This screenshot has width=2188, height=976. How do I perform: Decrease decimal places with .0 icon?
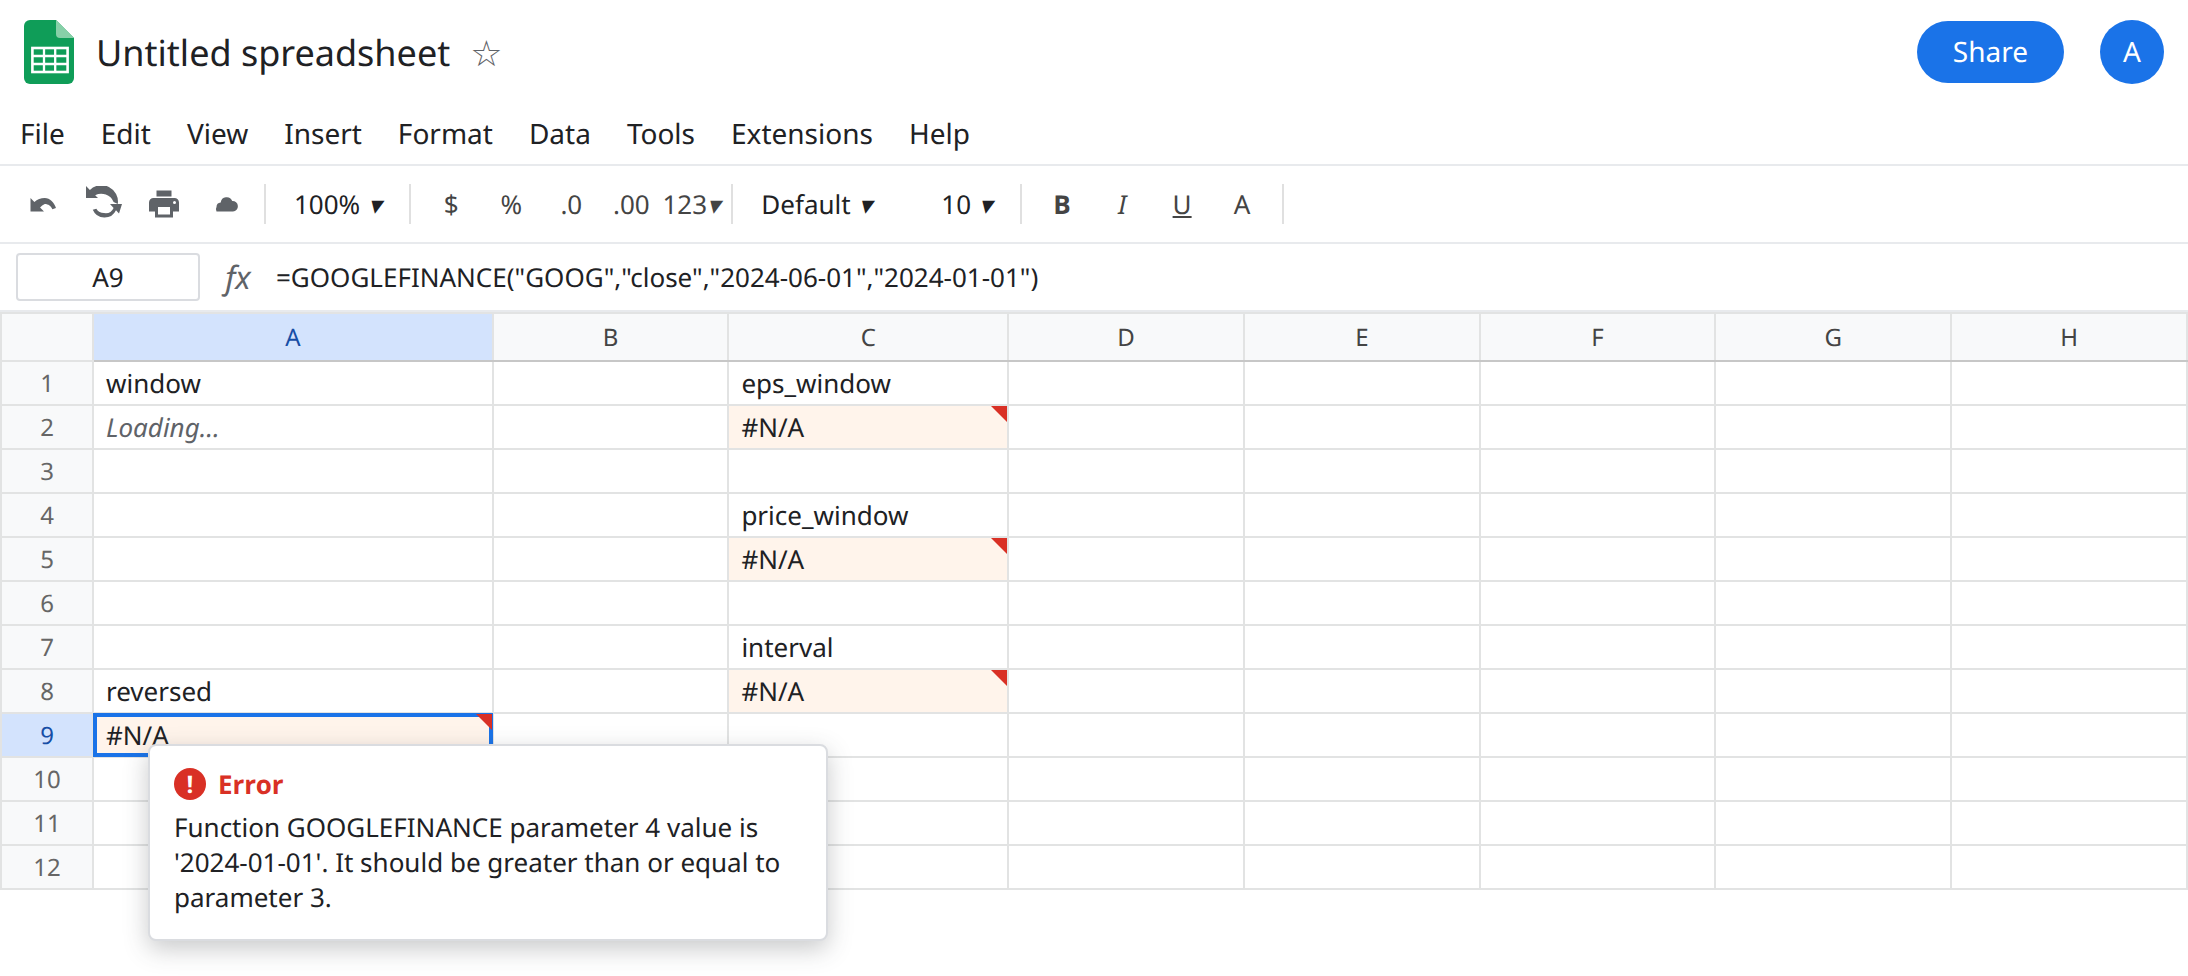coord(571,205)
